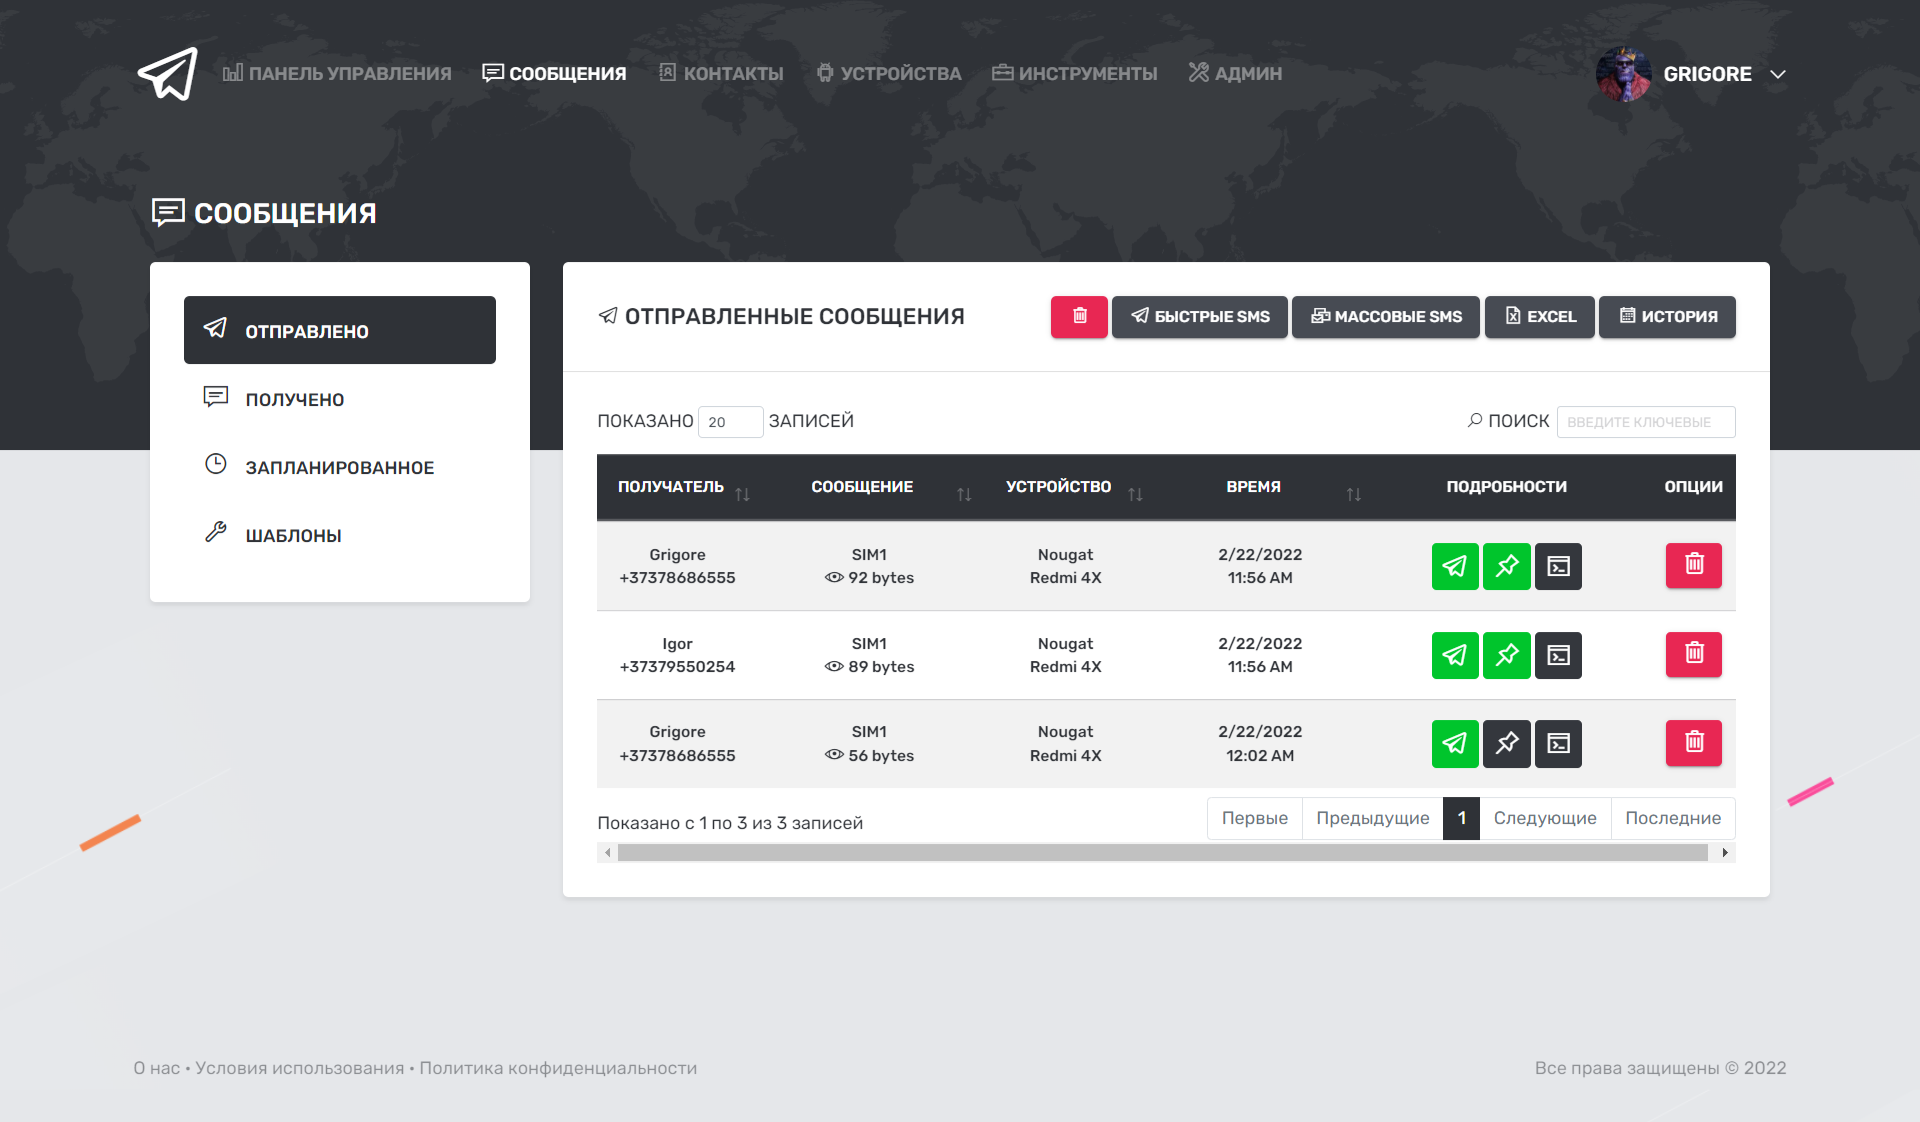This screenshot has width=1920, height=1122.
Task: Click the horizontal table scrollbar
Action: pyautogui.click(x=1162, y=853)
